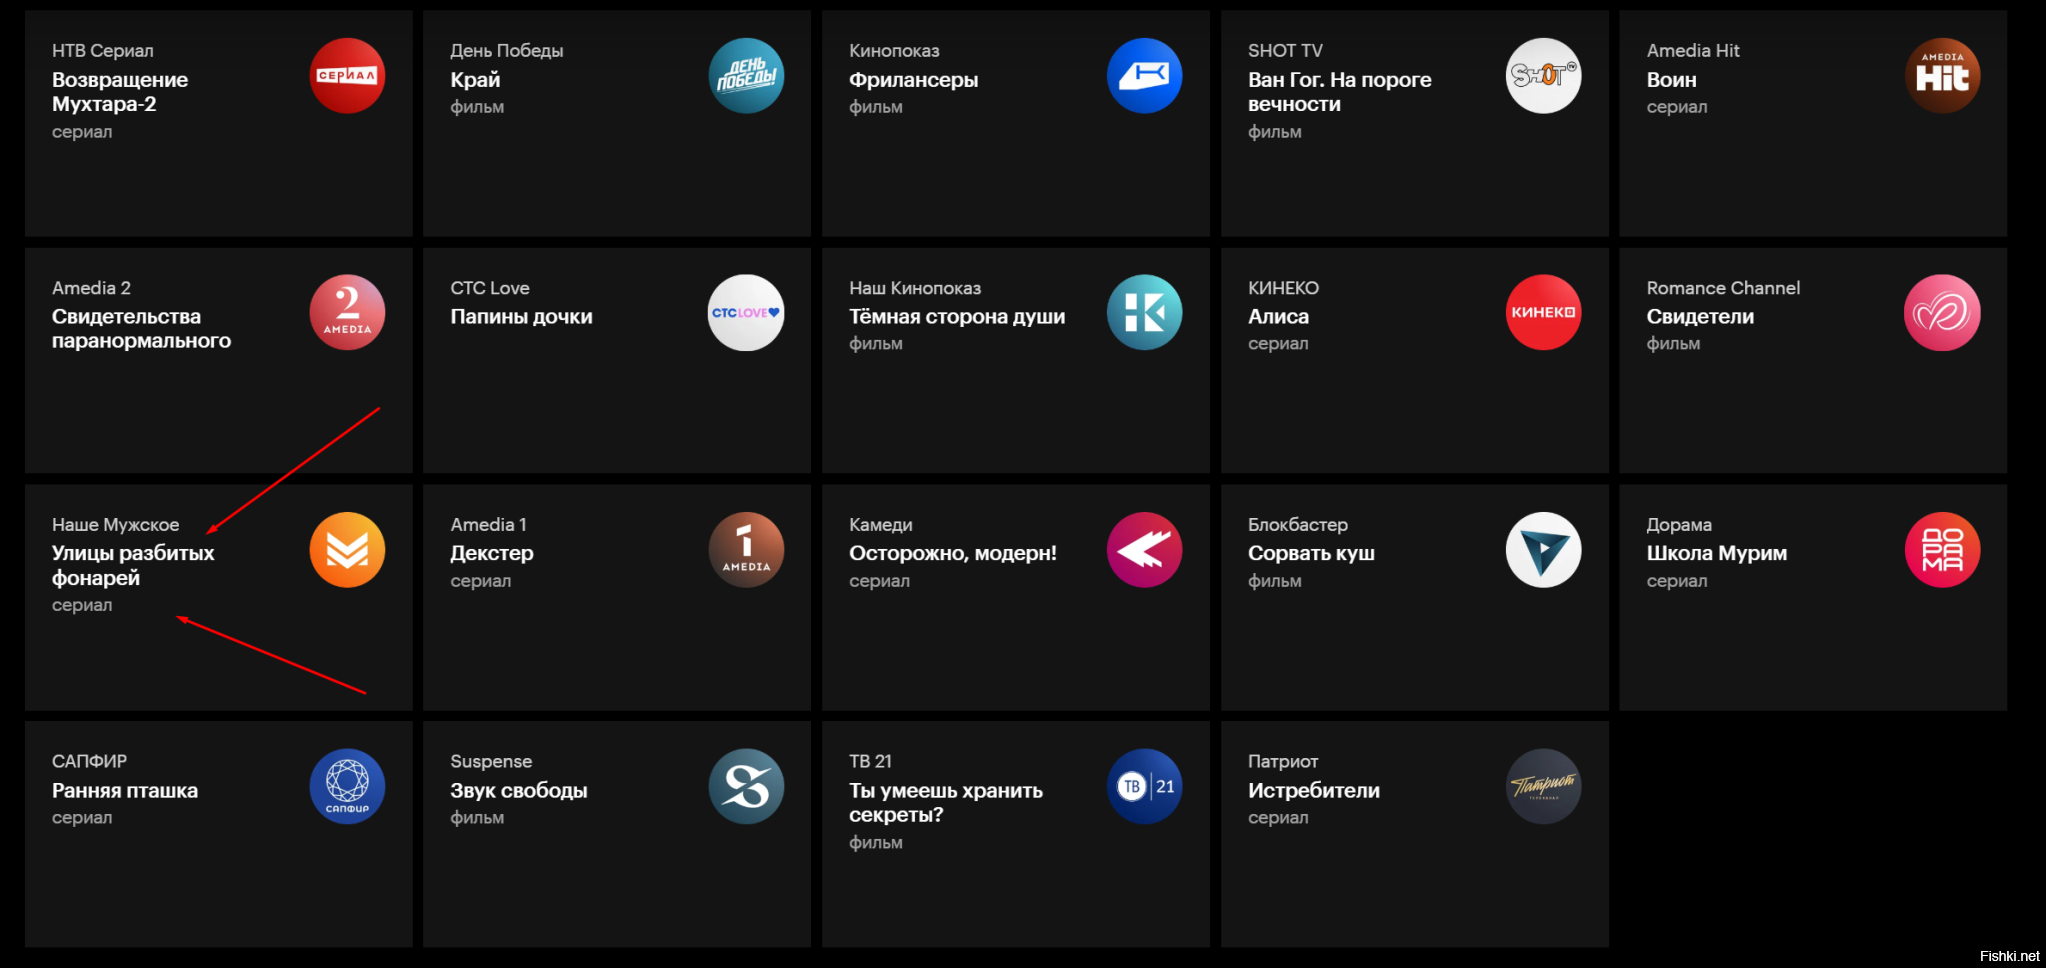Select the Amedia 1 channel logo
Screen dimensions: 2046x968
746,550
